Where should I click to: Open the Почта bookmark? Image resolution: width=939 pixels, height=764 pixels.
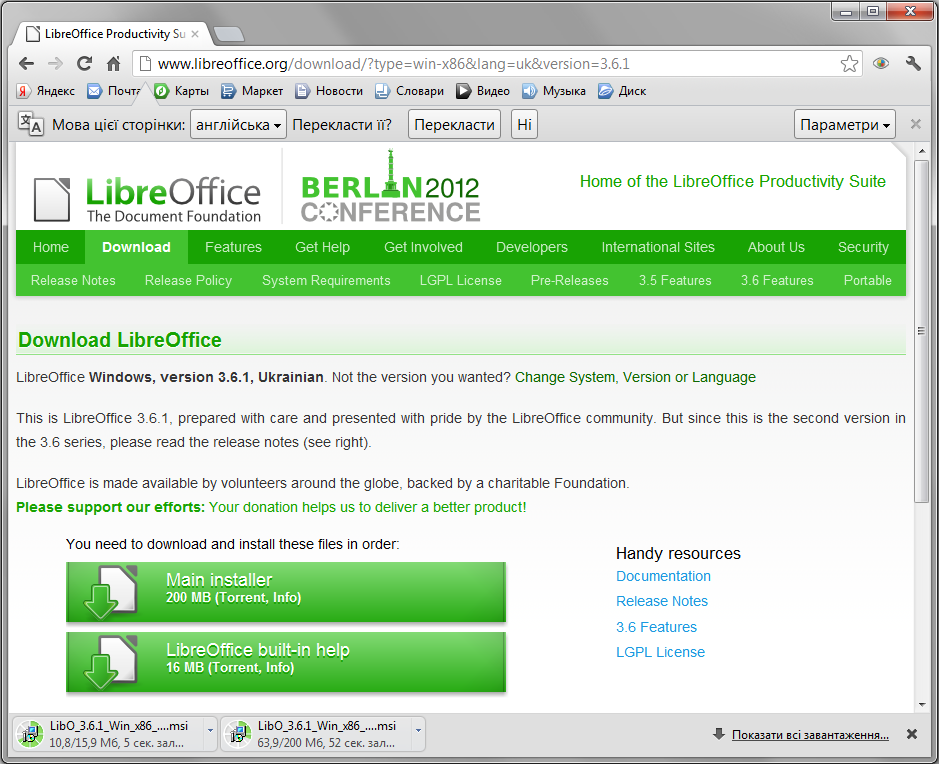[114, 91]
